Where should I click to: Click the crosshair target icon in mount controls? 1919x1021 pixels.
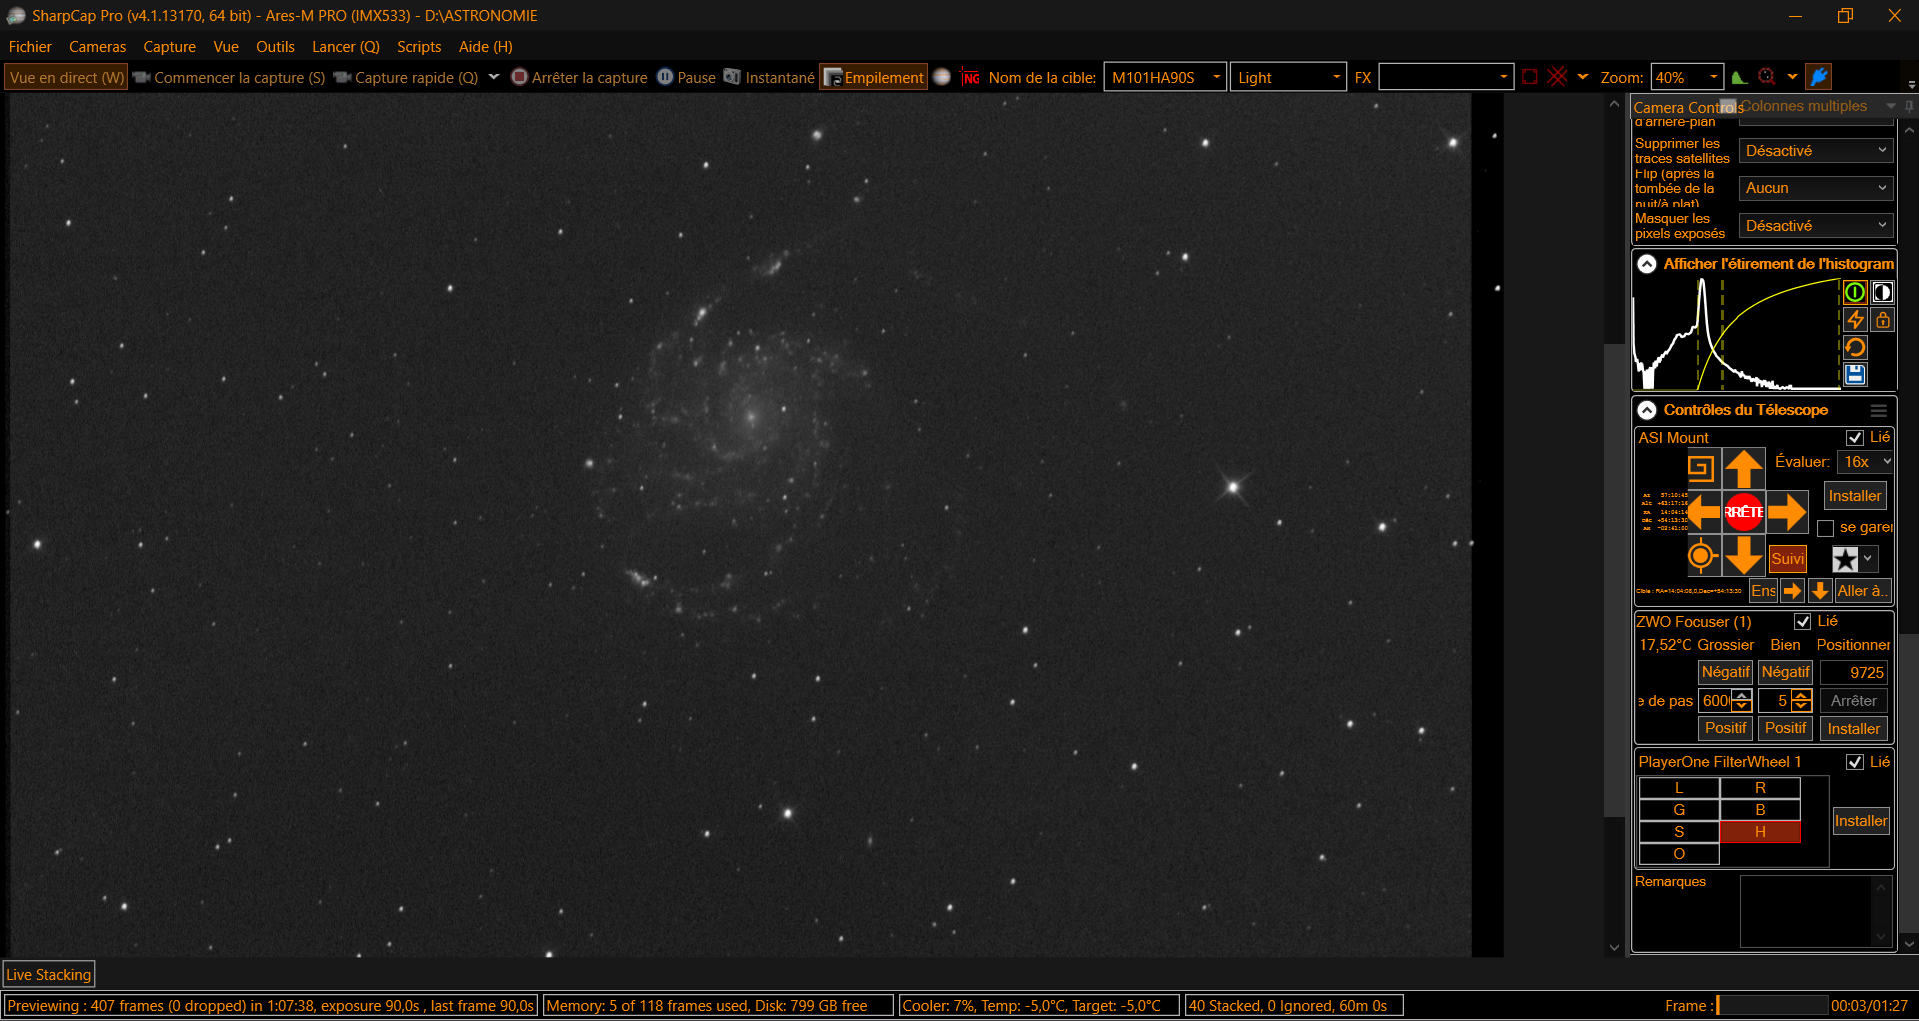pyautogui.click(x=1701, y=556)
